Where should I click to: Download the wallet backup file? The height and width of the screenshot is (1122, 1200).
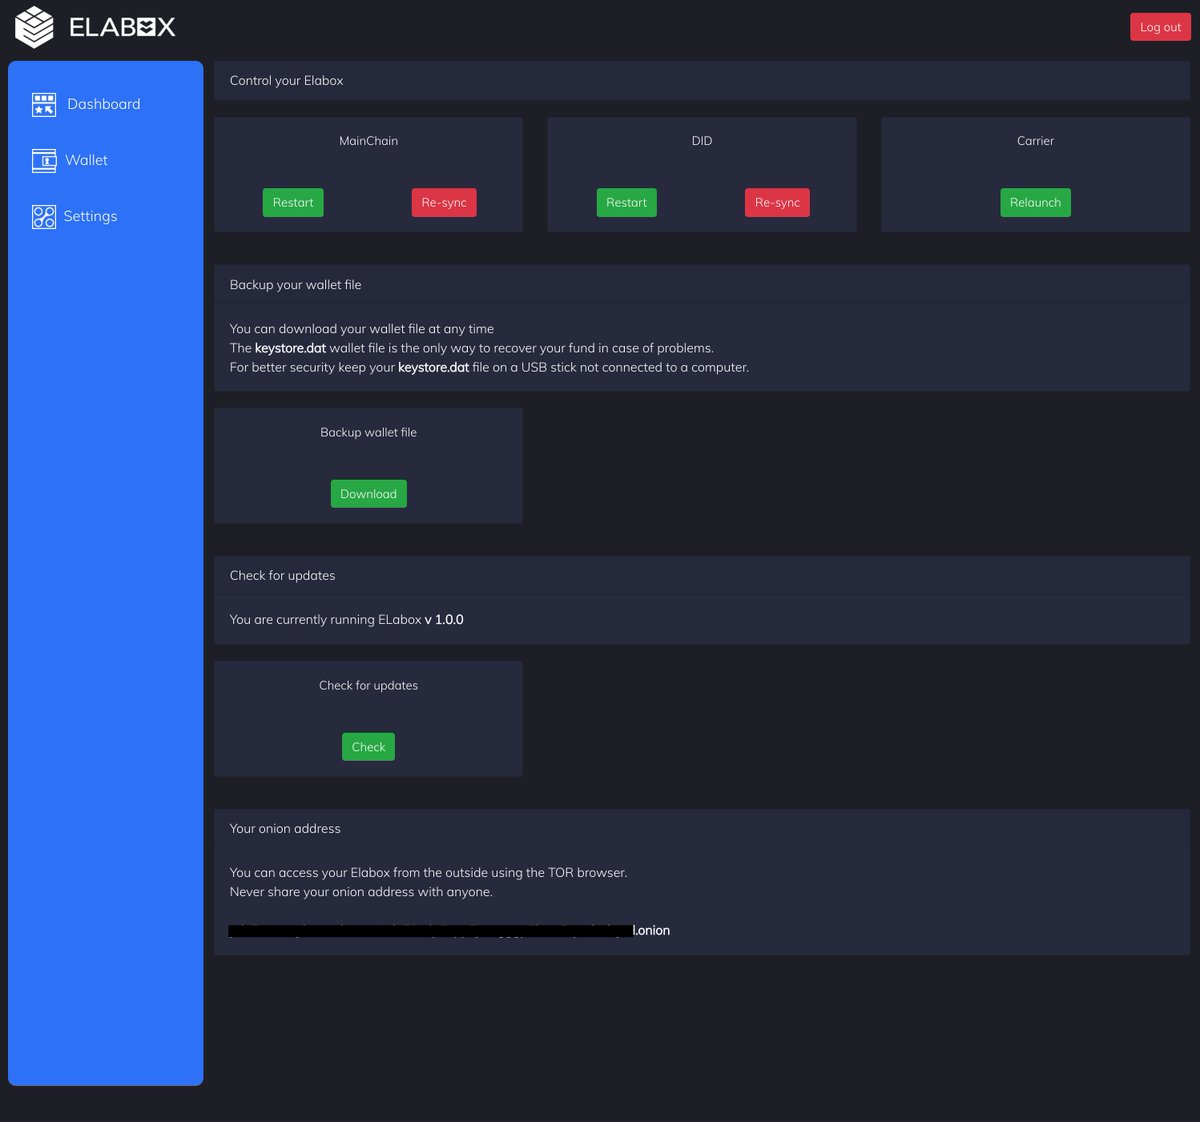coord(368,493)
